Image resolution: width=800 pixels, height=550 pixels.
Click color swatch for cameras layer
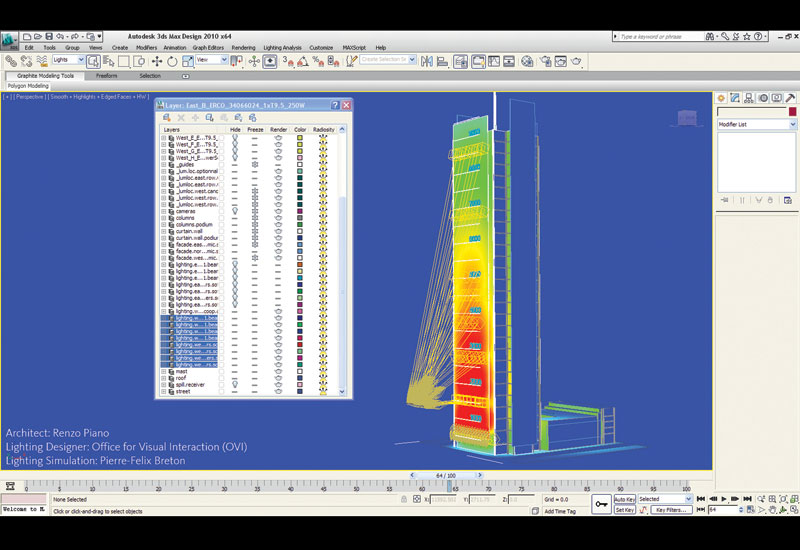pos(300,211)
